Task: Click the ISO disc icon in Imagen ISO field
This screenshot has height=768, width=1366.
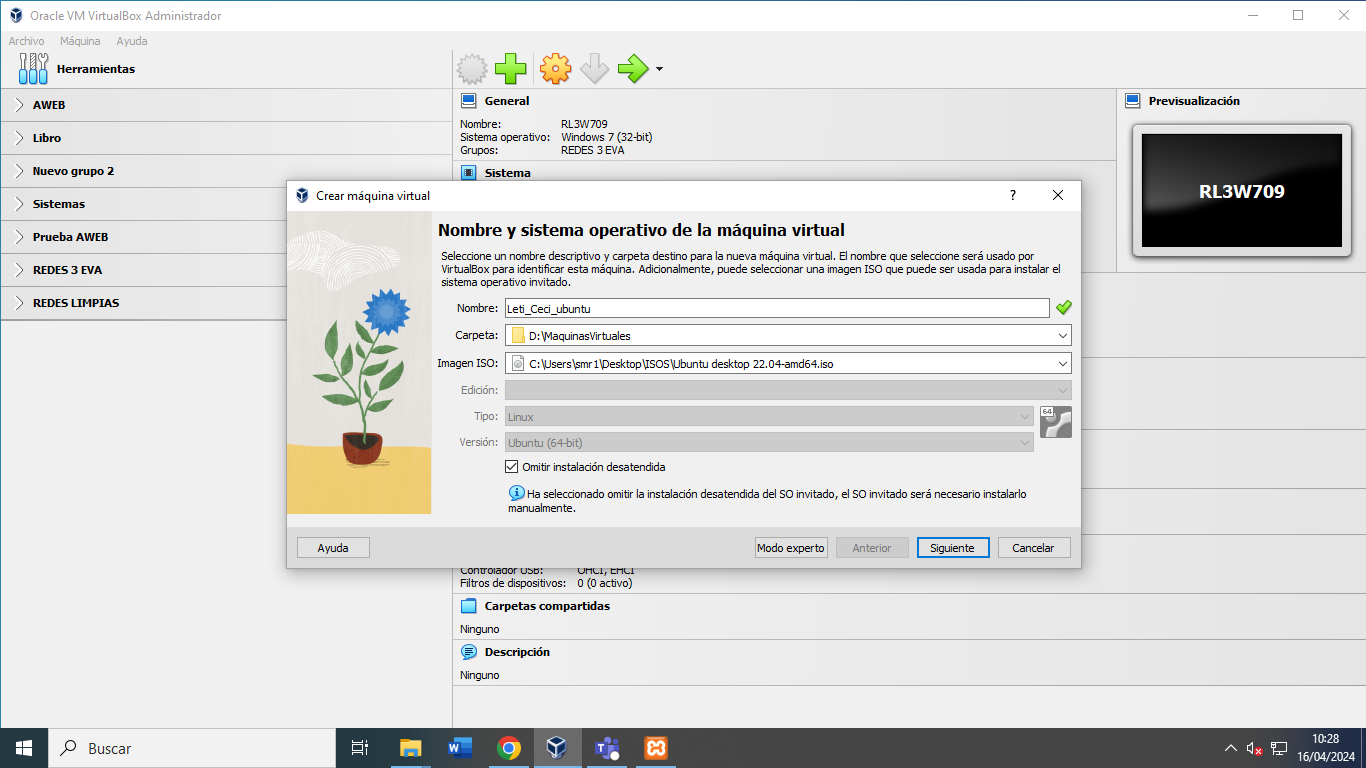Action: point(516,363)
